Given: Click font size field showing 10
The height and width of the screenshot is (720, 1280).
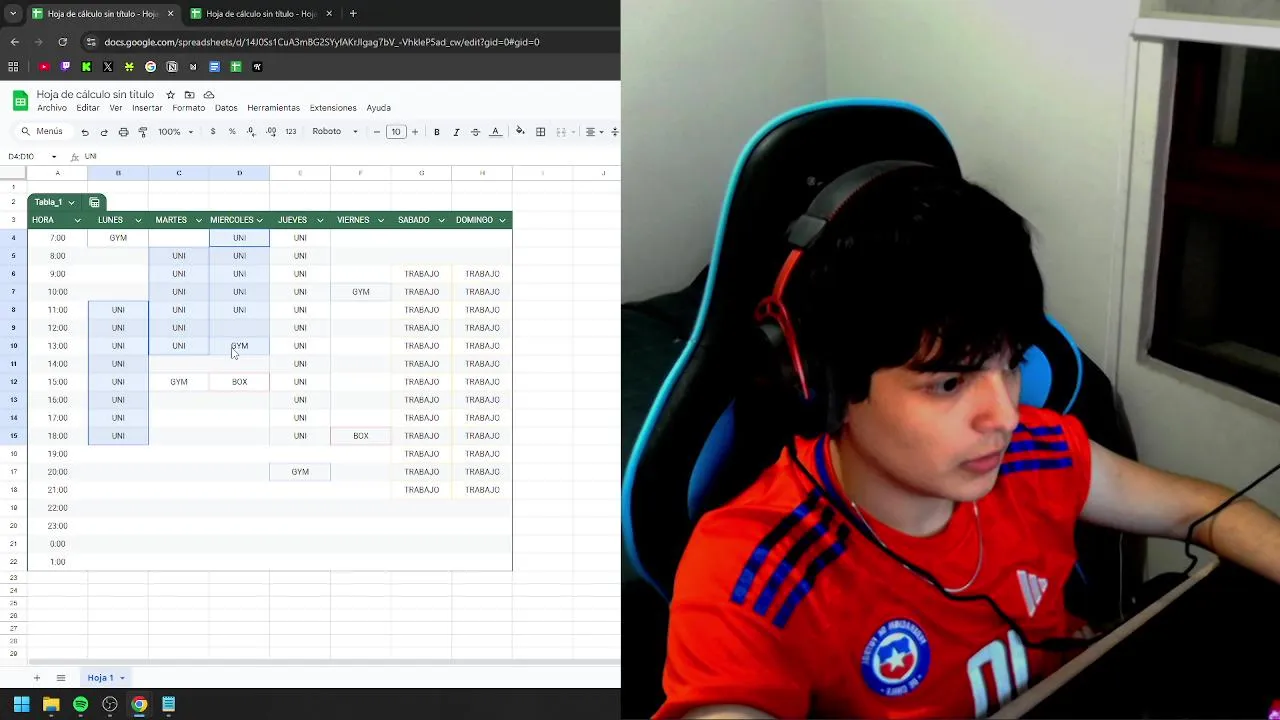Looking at the screenshot, I should 396,132.
